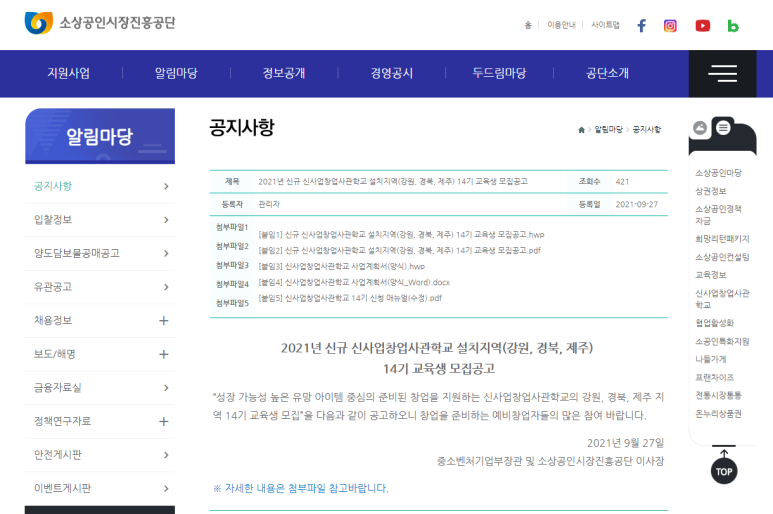The height and width of the screenshot is (514, 773).
Task: Open 프랜차이즈 quick link
Action: tap(714, 377)
